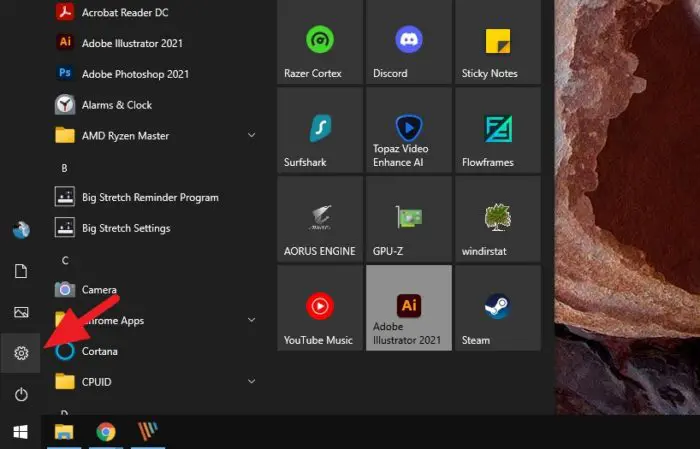Launch the Steam tile
Image resolution: width=700 pixels, height=449 pixels.
(x=498, y=308)
